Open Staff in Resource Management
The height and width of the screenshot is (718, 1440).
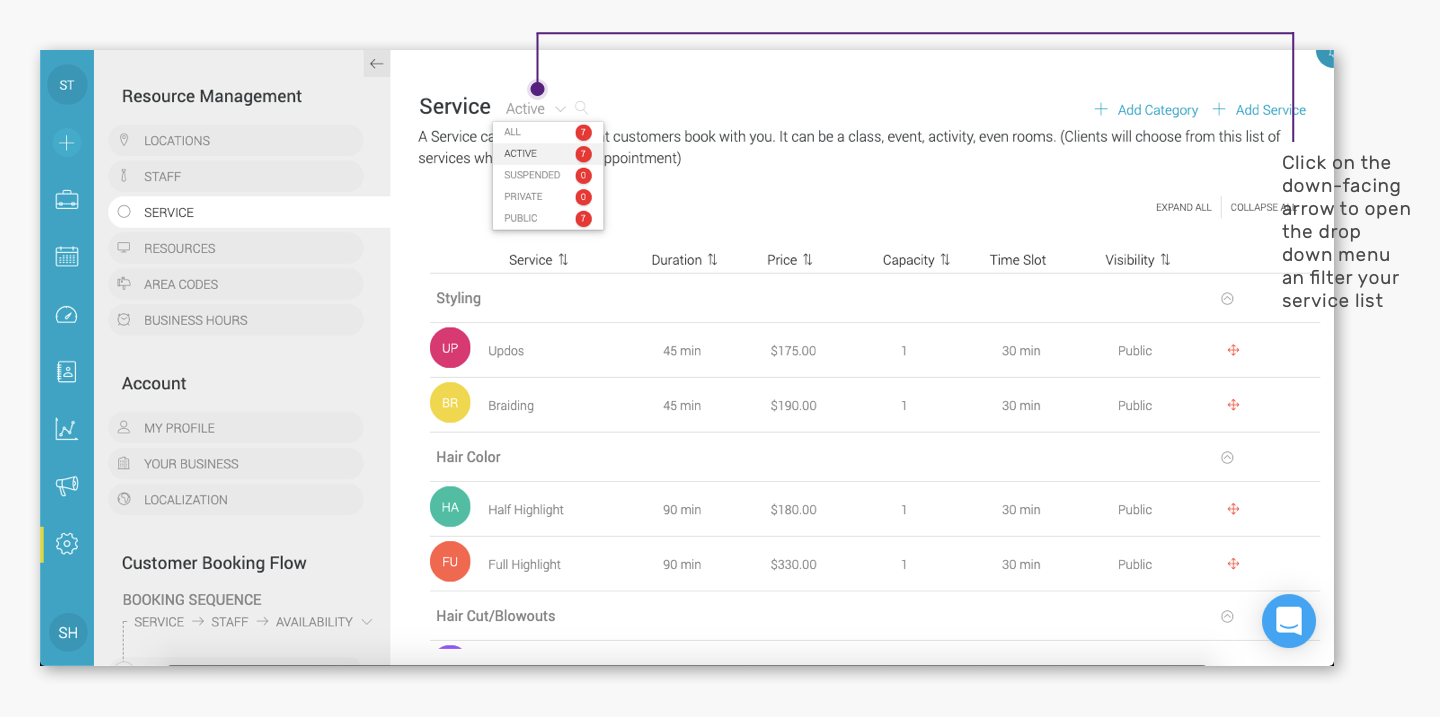(236, 177)
